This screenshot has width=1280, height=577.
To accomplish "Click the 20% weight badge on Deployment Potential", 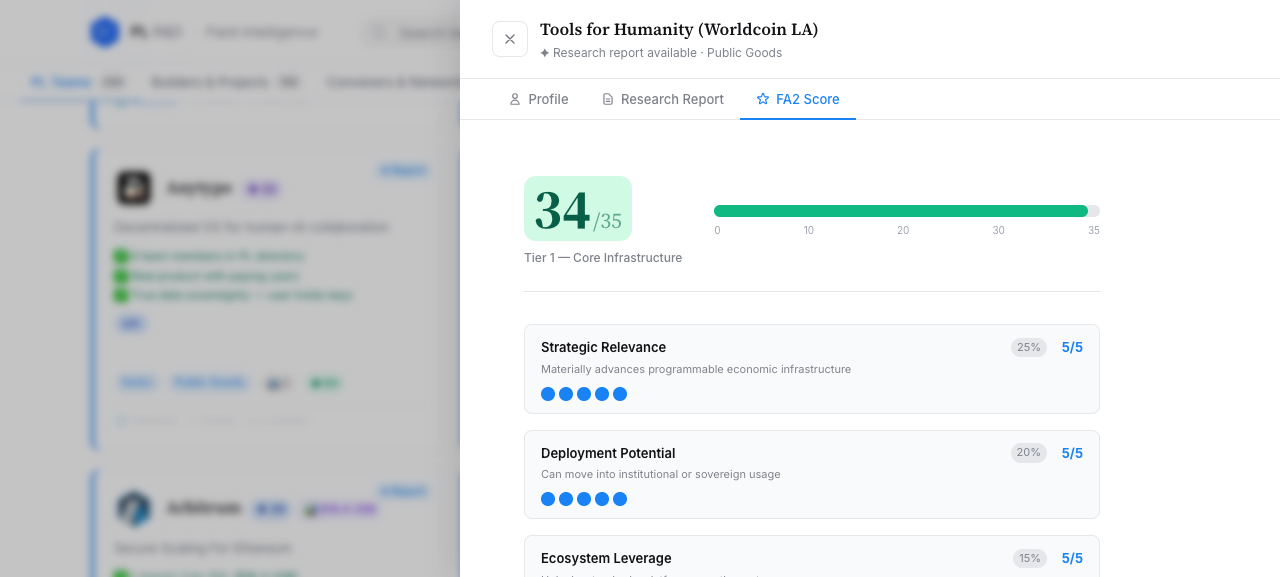I will point(1029,453).
